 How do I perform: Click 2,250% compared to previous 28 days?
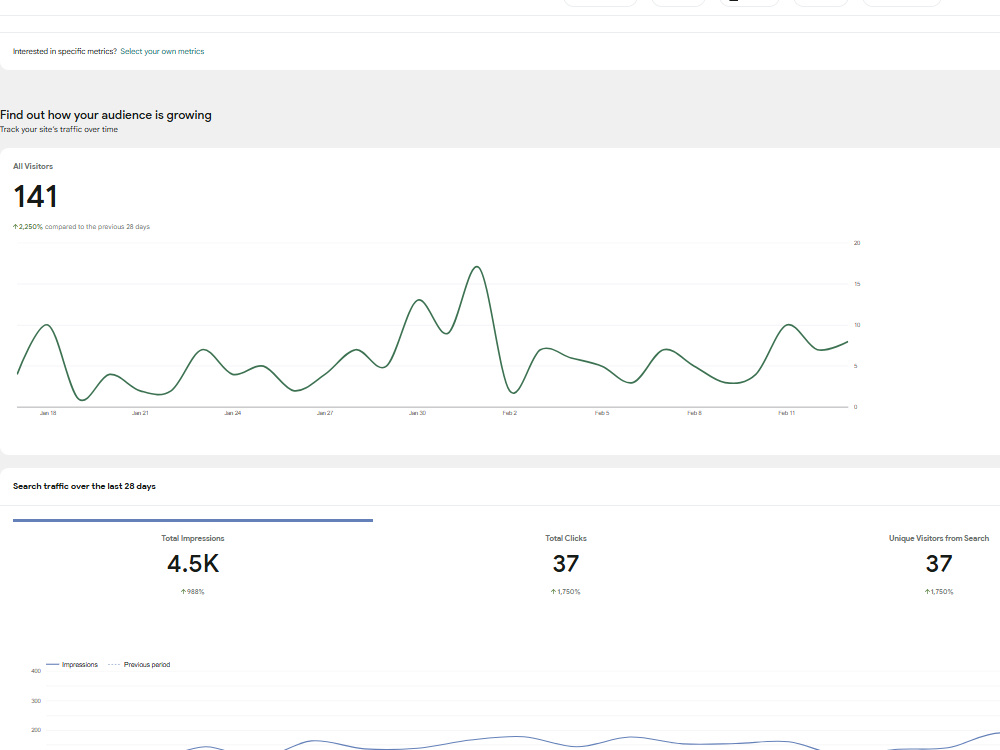[x=81, y=227]
